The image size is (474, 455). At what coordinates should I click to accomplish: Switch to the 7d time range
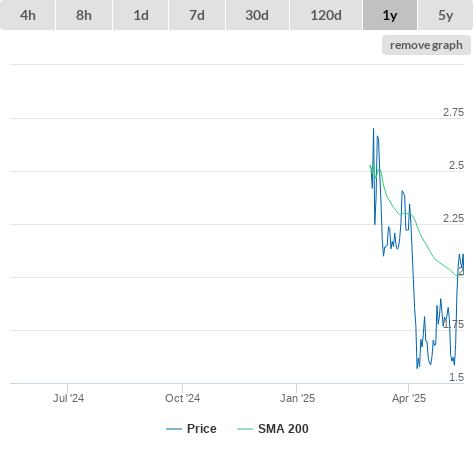click(197, 15)
